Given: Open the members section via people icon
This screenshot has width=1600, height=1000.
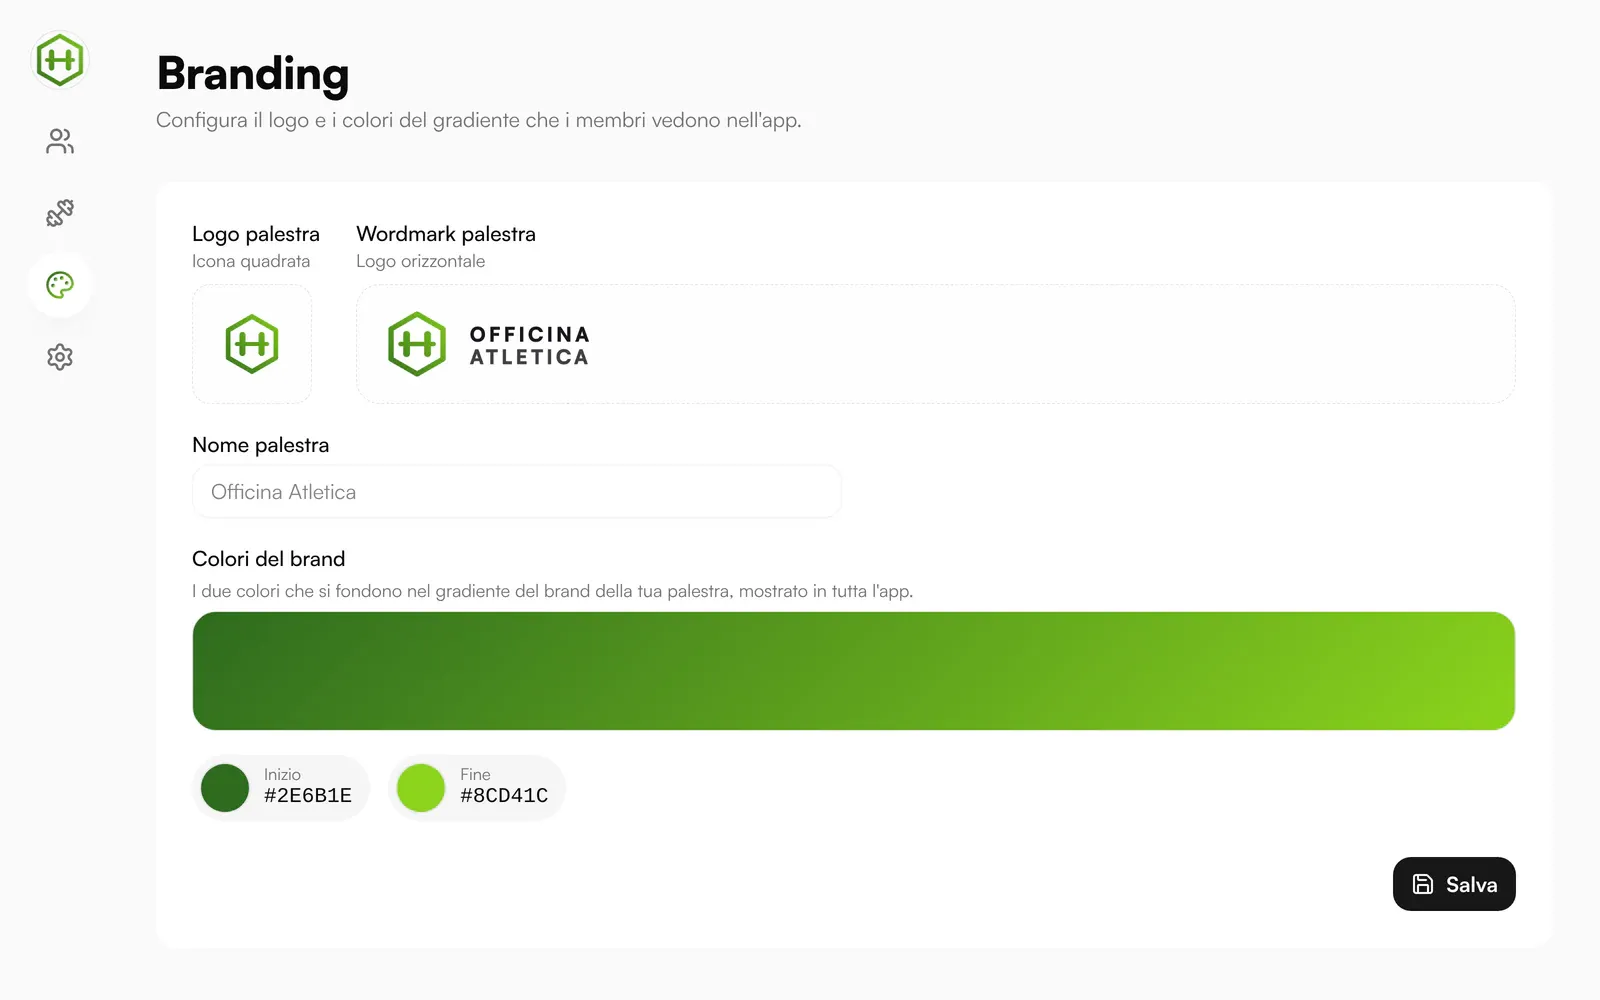Looking at the screenshot, I should [x=60, y=141].
